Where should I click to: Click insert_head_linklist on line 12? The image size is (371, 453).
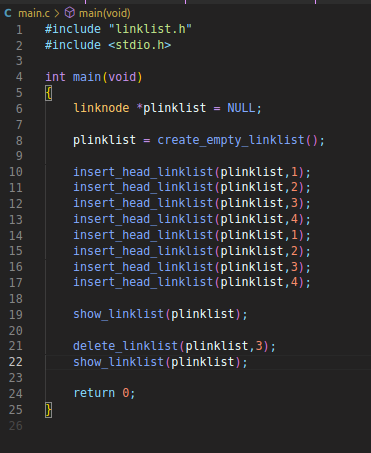[143, 203]
